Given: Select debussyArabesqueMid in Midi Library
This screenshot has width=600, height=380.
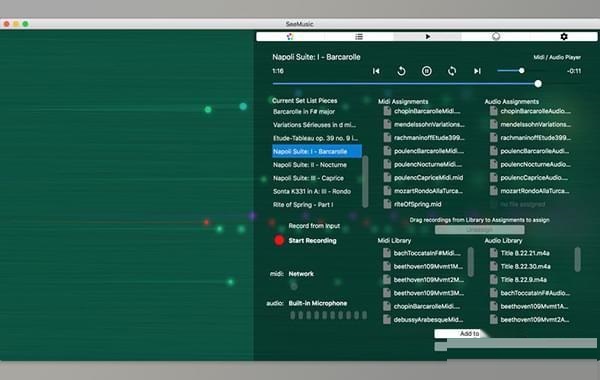Looking at the screenshot, I should [423, 320].
